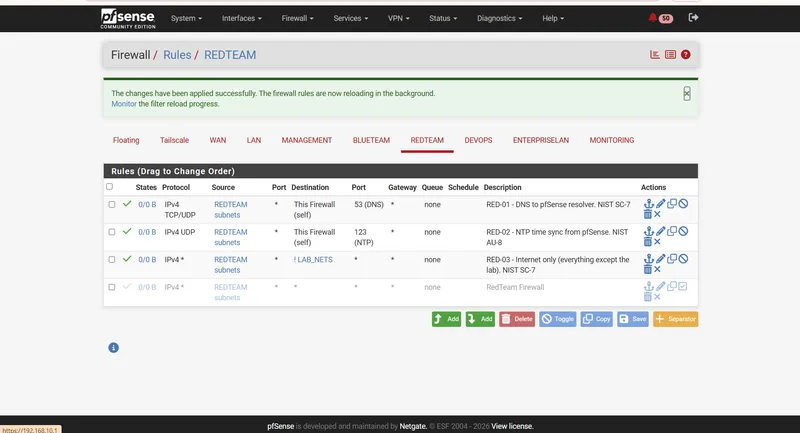This screenshot has height=433, width=800.
Task: Check the box for the RED-02 NTP rule
Action: 112,232
